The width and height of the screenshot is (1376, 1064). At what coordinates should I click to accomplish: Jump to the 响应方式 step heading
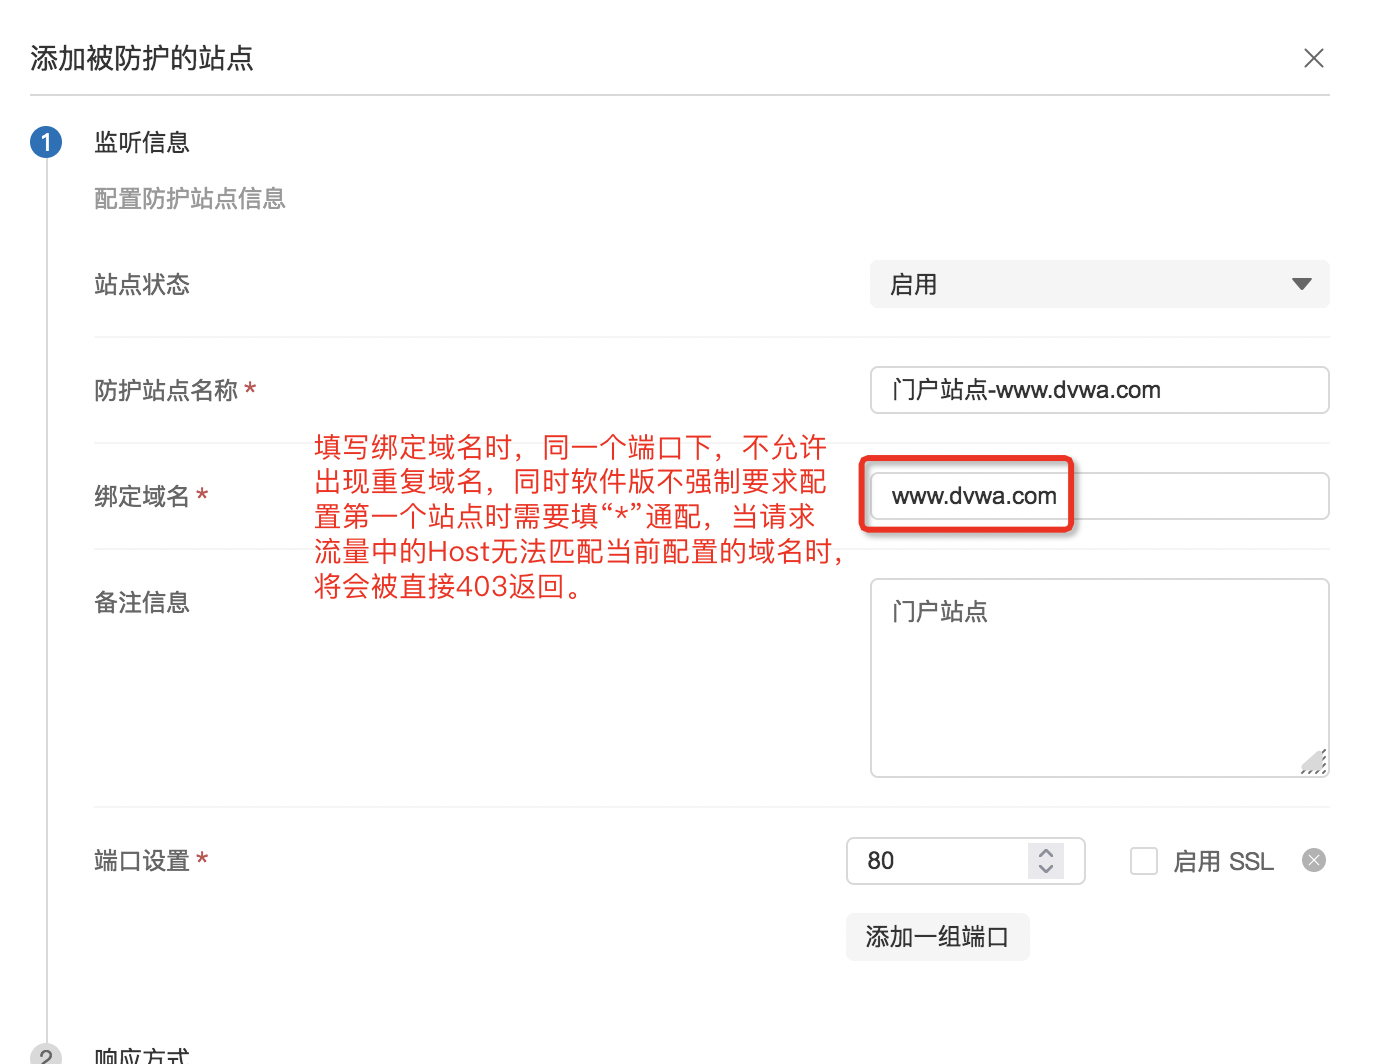point(142,1055)
